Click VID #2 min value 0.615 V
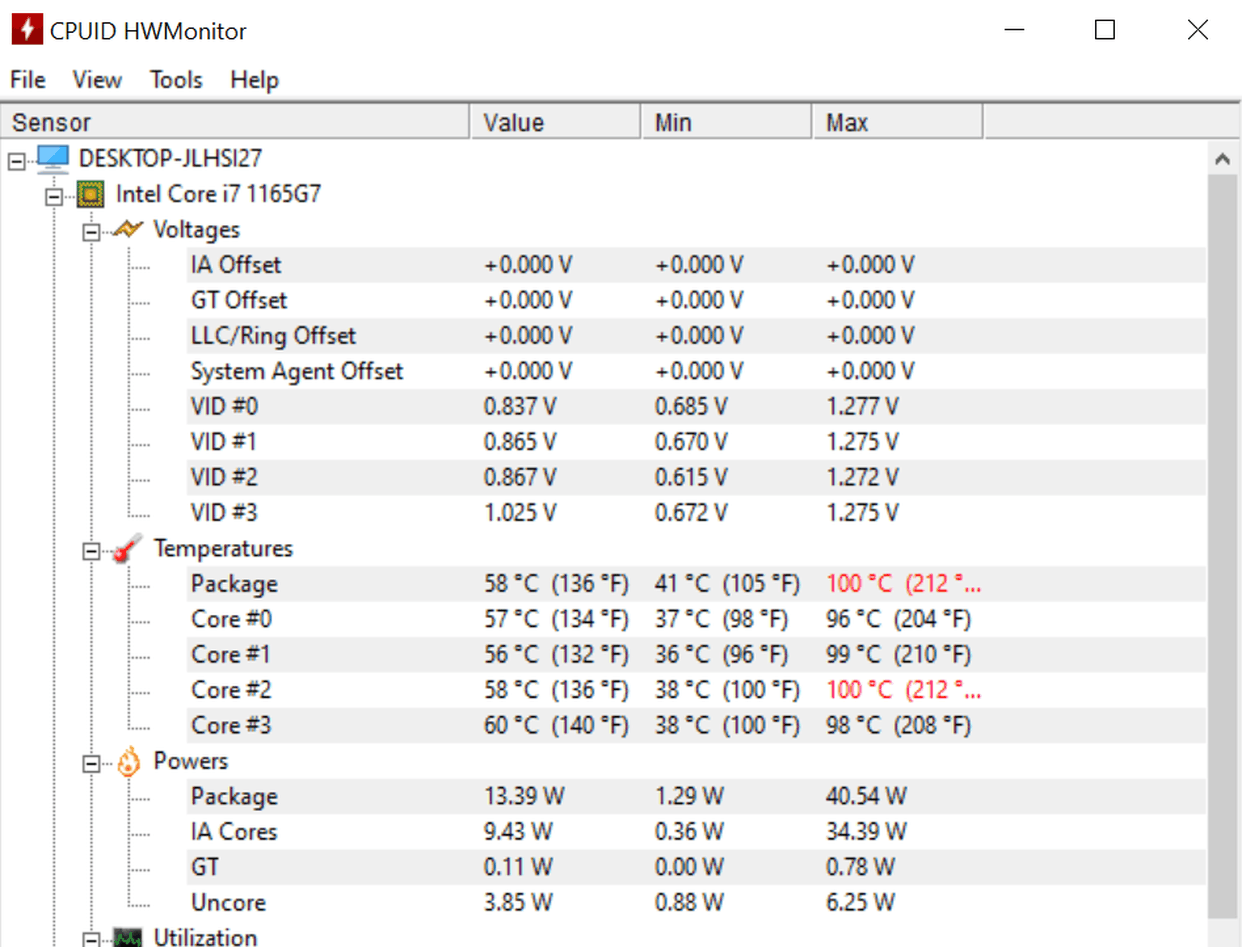1242x947 pixels. click(692, 478)
